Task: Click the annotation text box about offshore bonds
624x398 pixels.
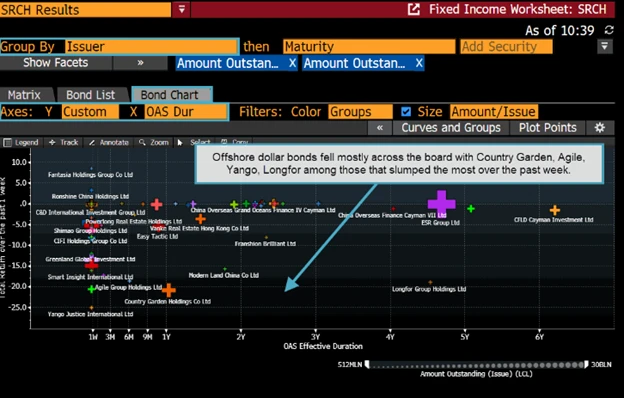Action: [399, 164]
